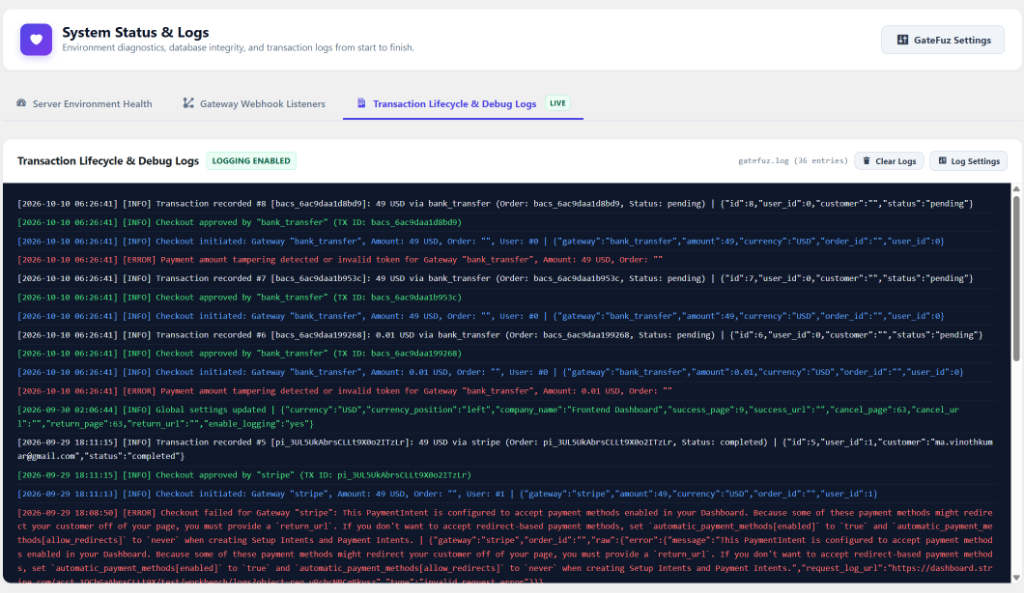Image resolution: width=1024 pixels, height=593 pixels.
Task: Click the Gateway Webhook Listeners graph icon
Action: click(x=188, y=103)
